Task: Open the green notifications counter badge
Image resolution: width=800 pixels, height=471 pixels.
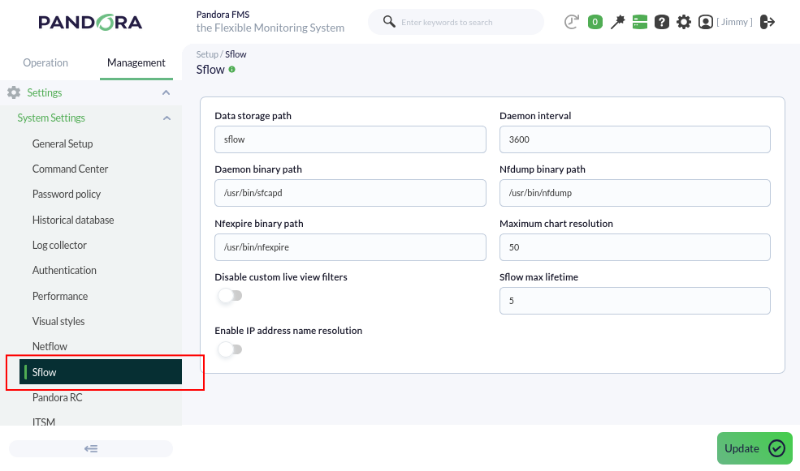Action: (595, 22)
